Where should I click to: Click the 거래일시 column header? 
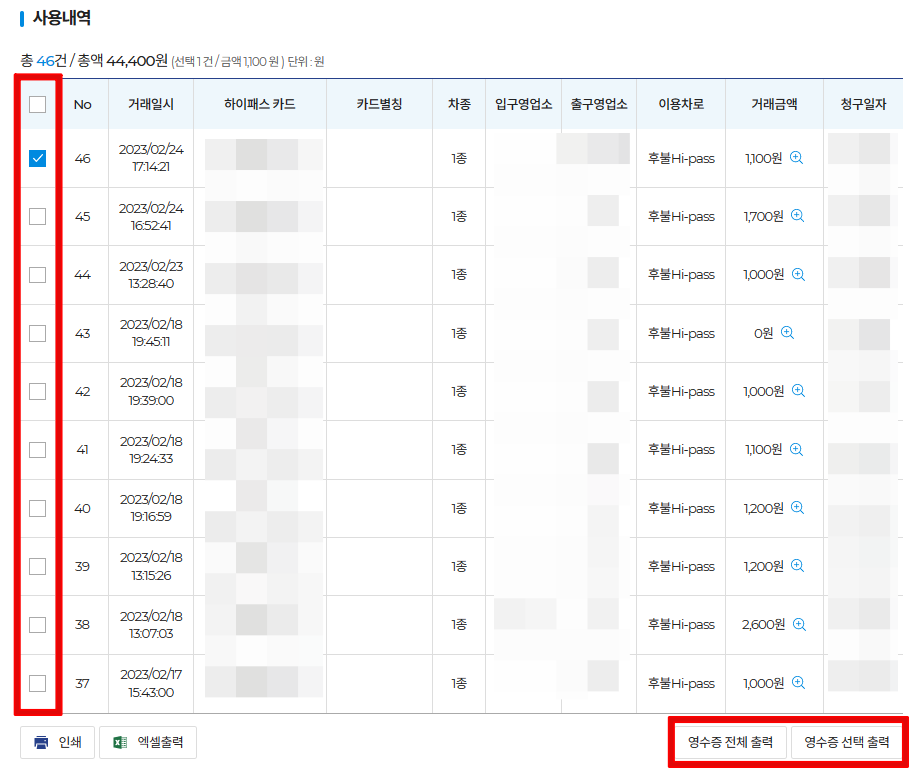151,104
